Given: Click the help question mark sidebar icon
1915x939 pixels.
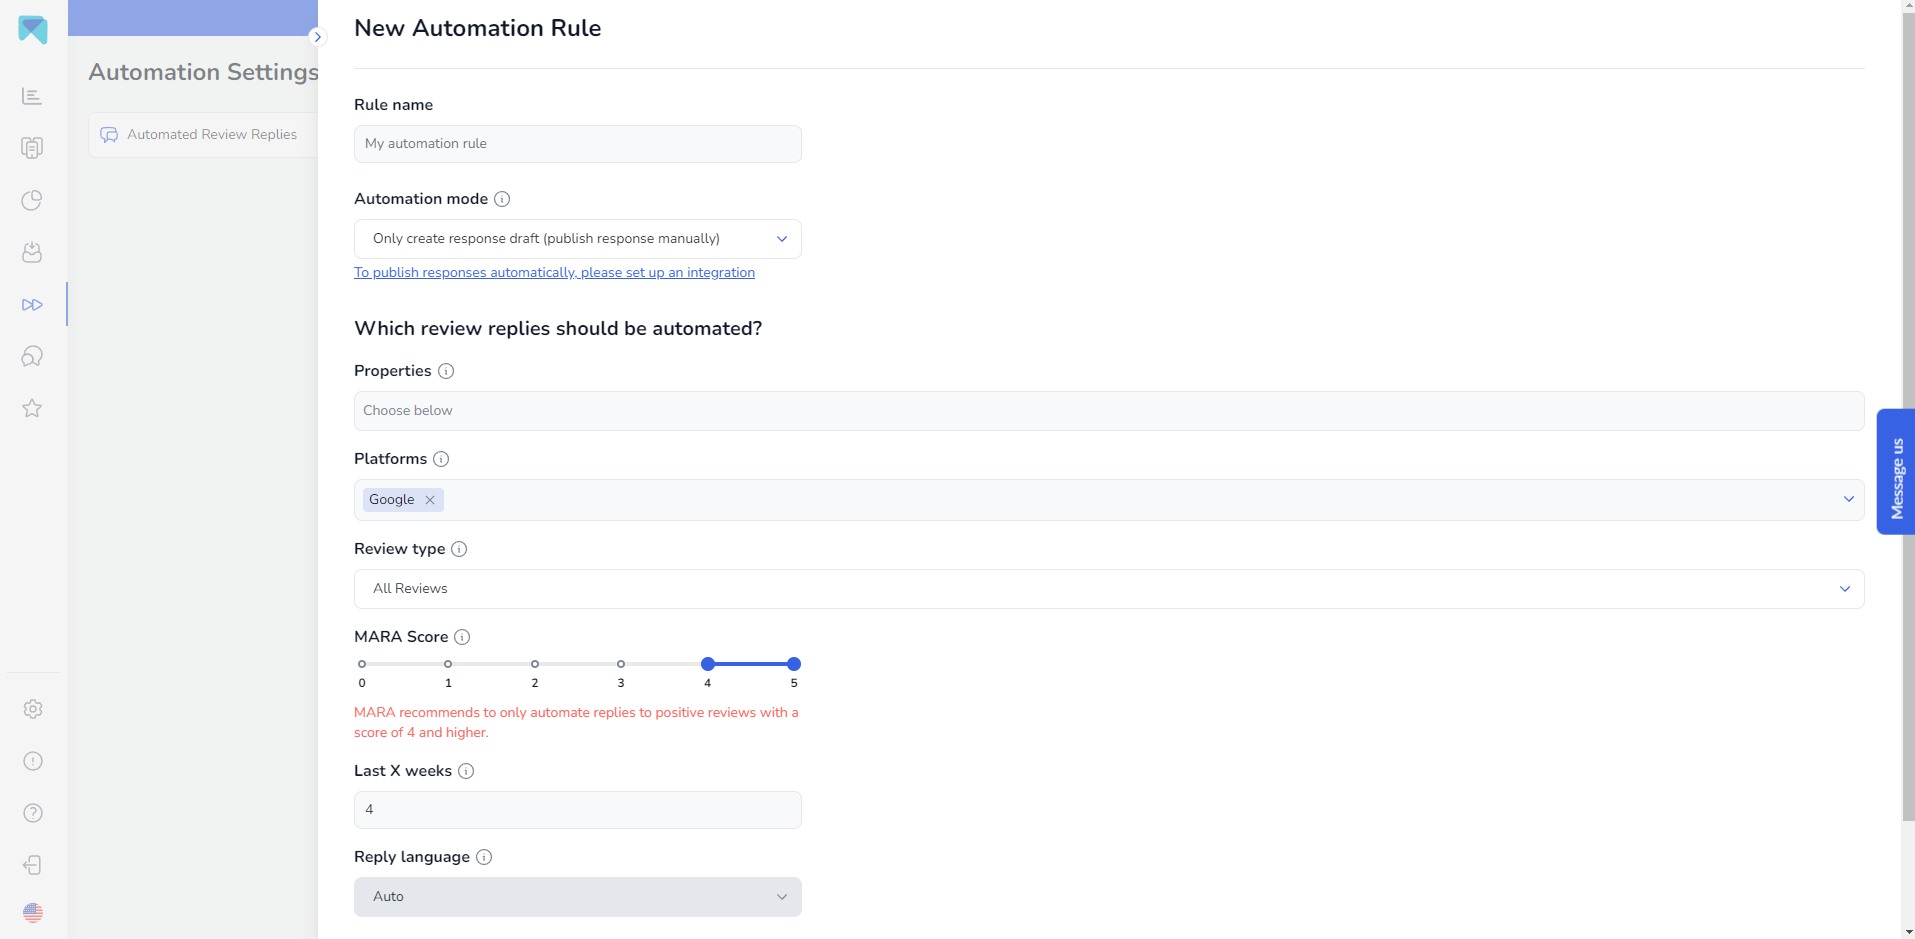Looking at the screenshot, I should point(33,813).
